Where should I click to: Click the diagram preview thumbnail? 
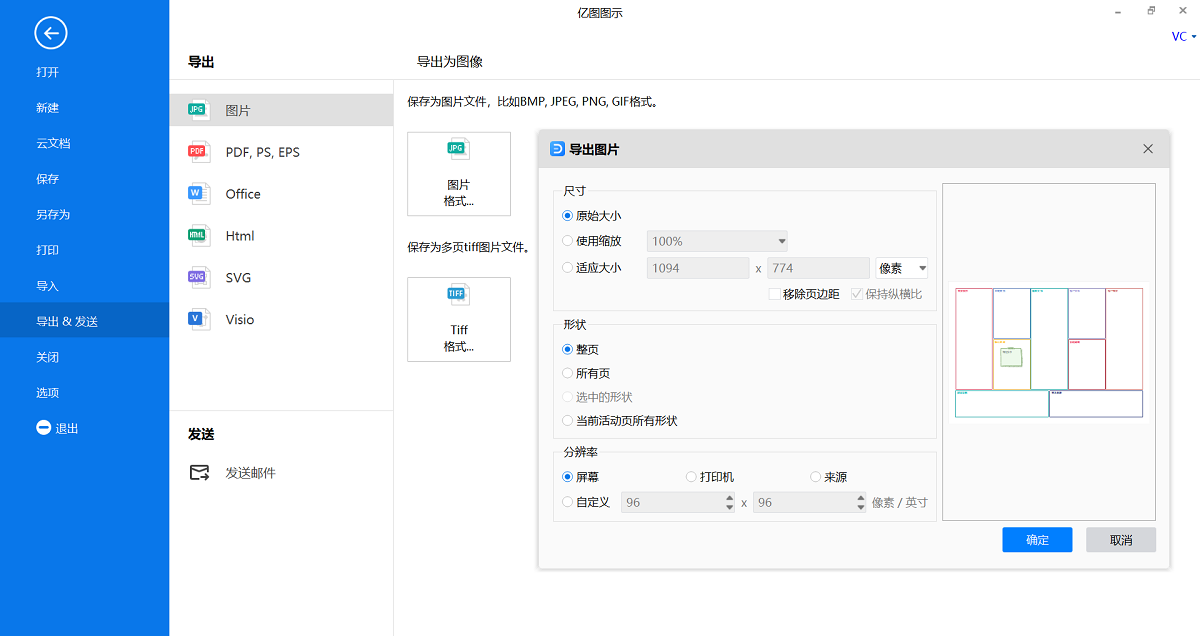[1049, 352]
